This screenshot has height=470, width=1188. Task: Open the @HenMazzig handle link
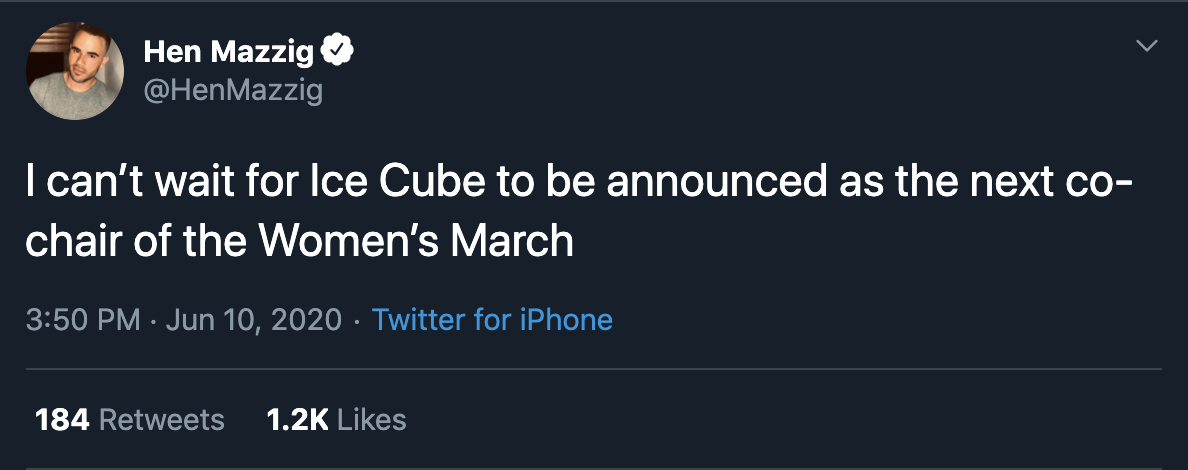pyautogui.click(x=233, y=91)
